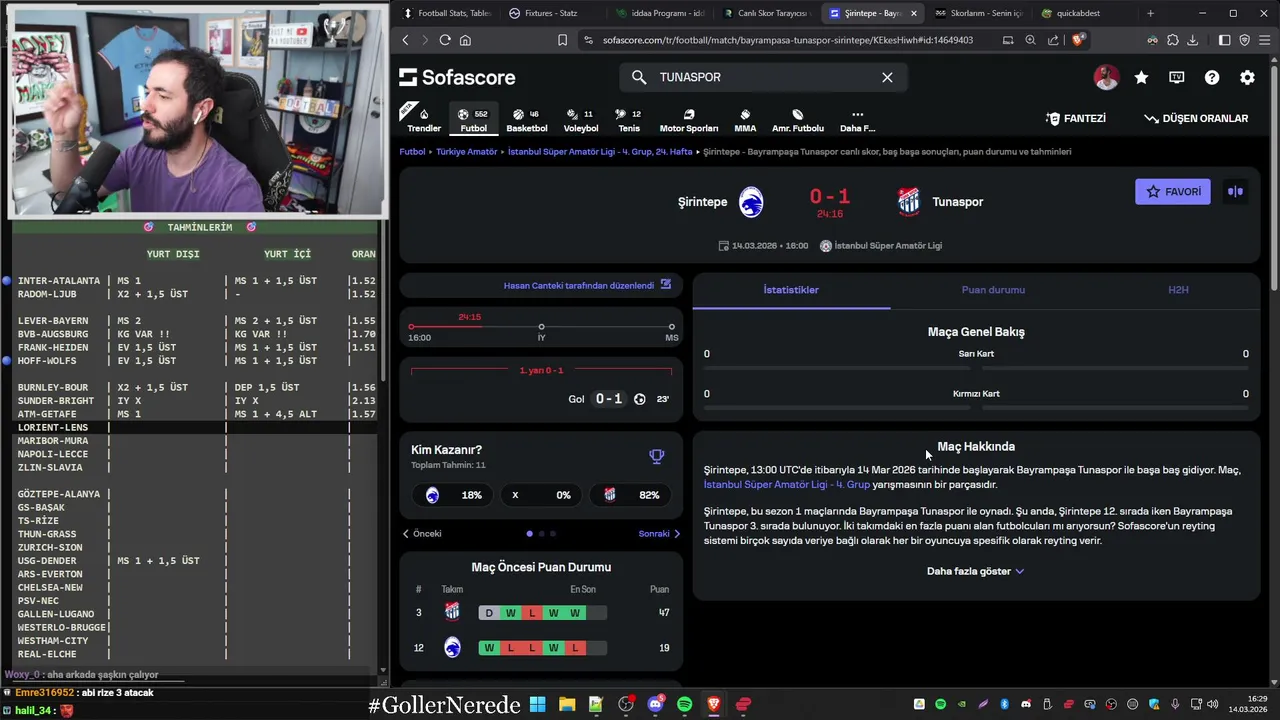Click edit icon next to Hasan Canteki
Viewport: 1280px width, 720px height.
tap(666, 285)
